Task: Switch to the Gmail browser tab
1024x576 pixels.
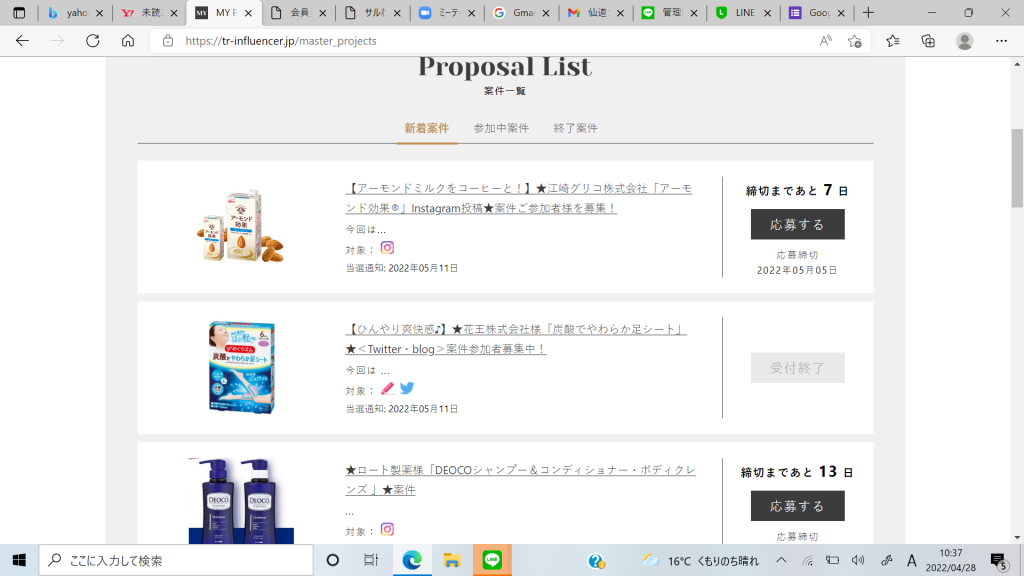Action: [x=521, y=12]
